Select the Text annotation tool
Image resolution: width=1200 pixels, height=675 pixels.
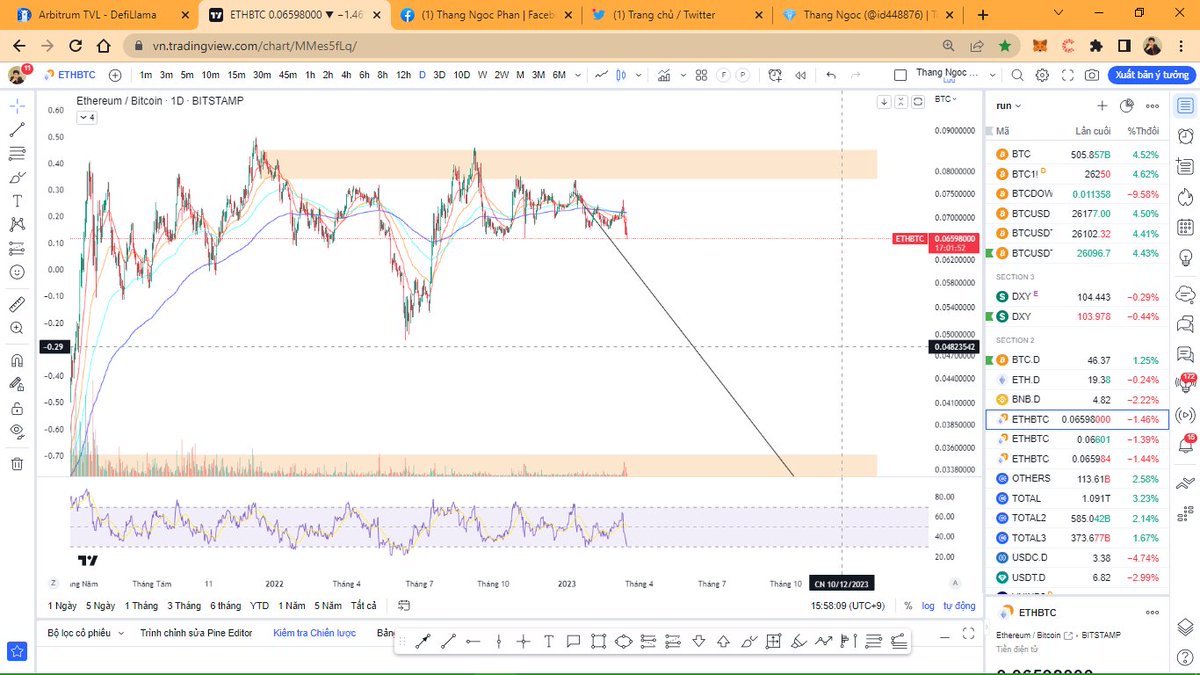16,199
